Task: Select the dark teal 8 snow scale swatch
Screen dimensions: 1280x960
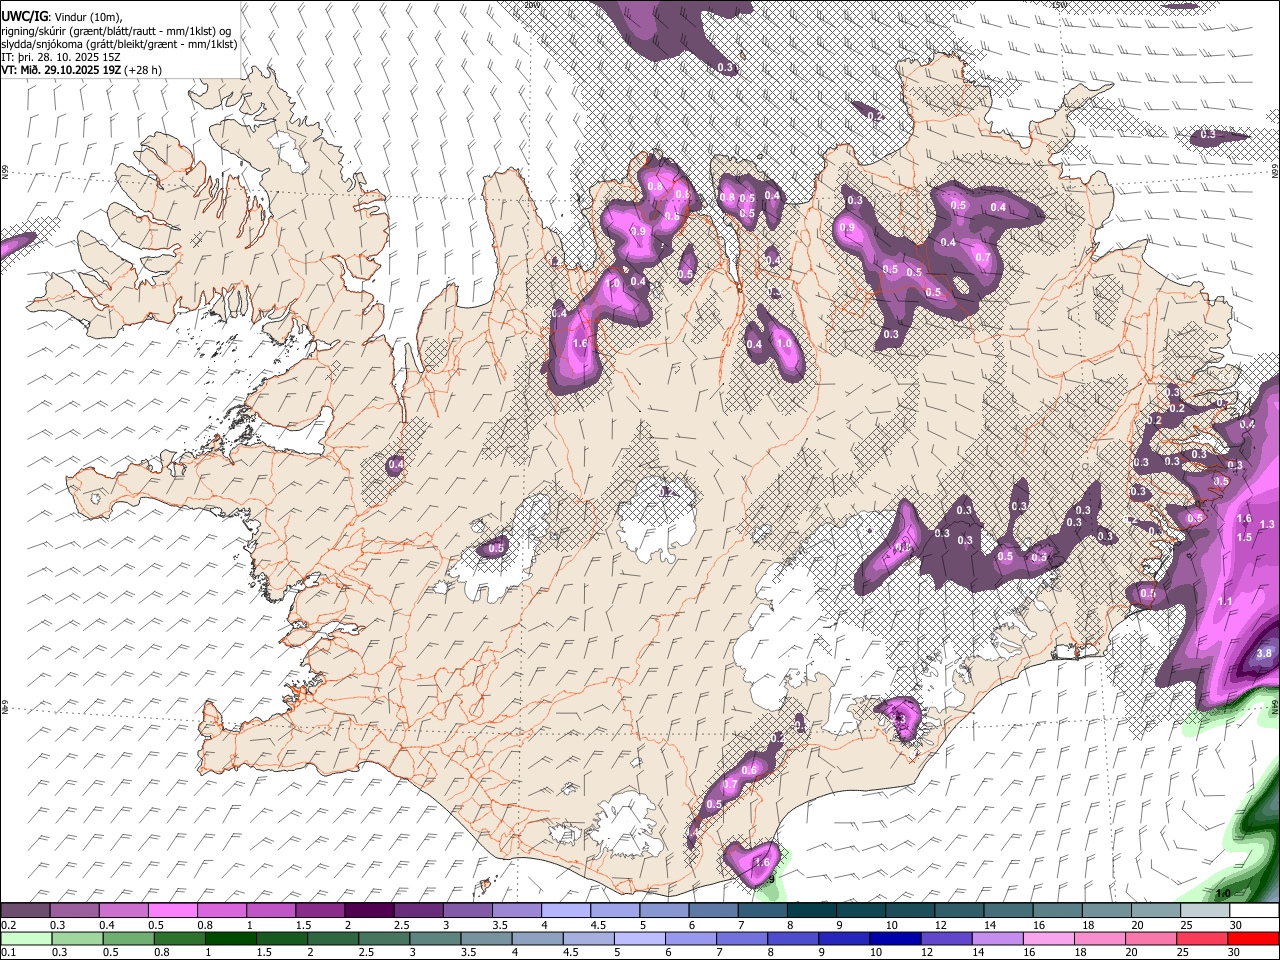Action: pyautogui.click(x=811, y=911)
